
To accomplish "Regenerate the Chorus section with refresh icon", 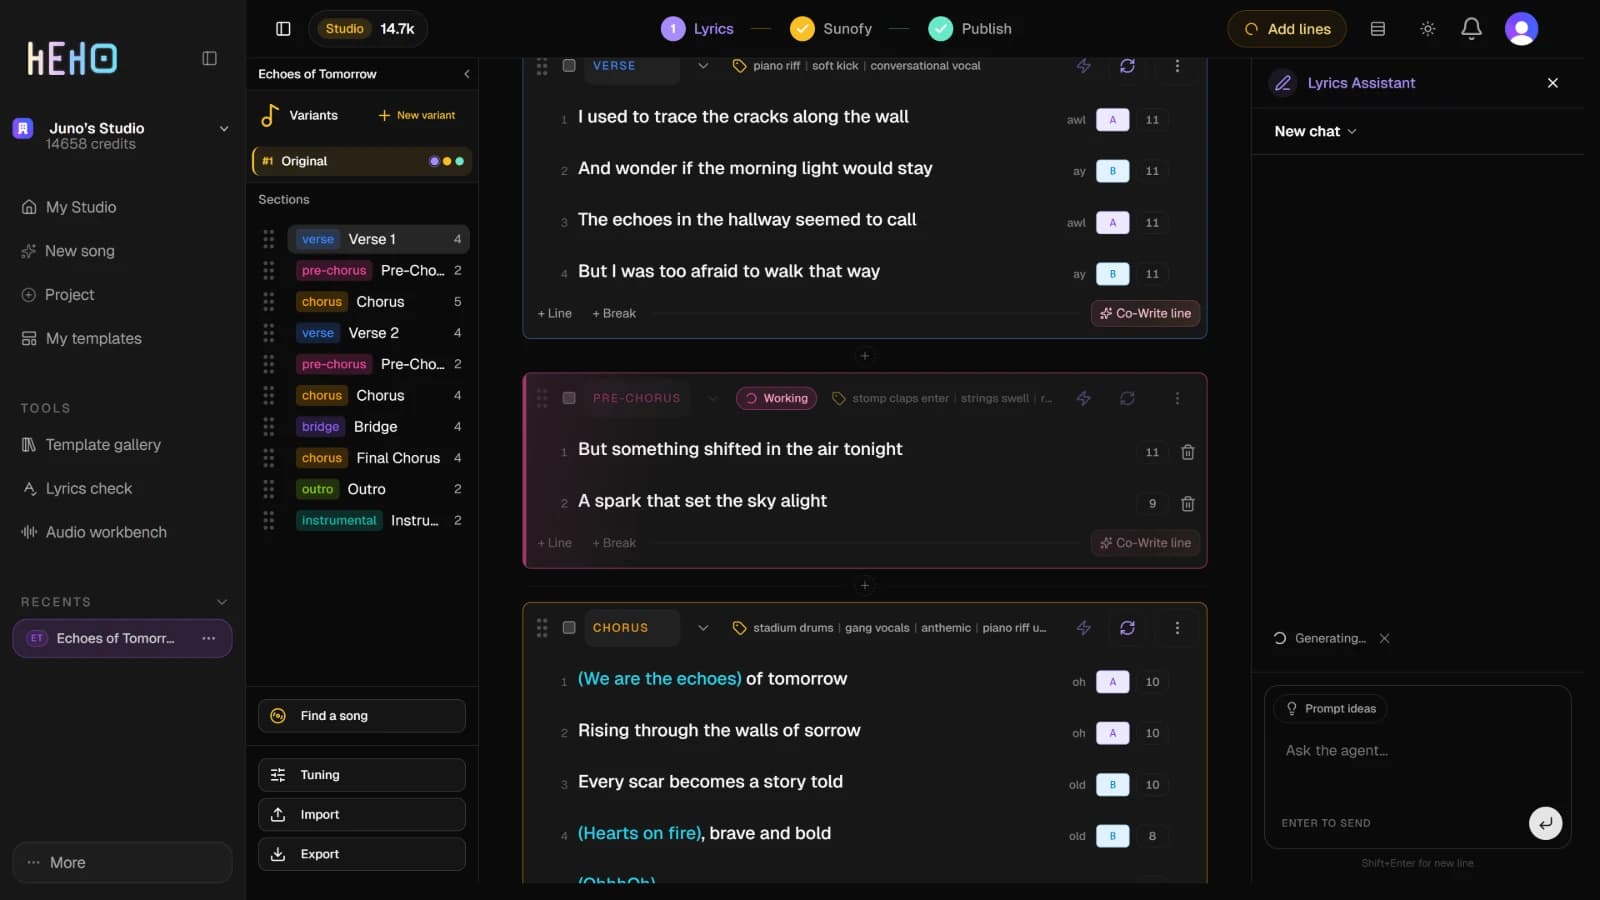I will pyautogui.click(x=1127, y=628).
